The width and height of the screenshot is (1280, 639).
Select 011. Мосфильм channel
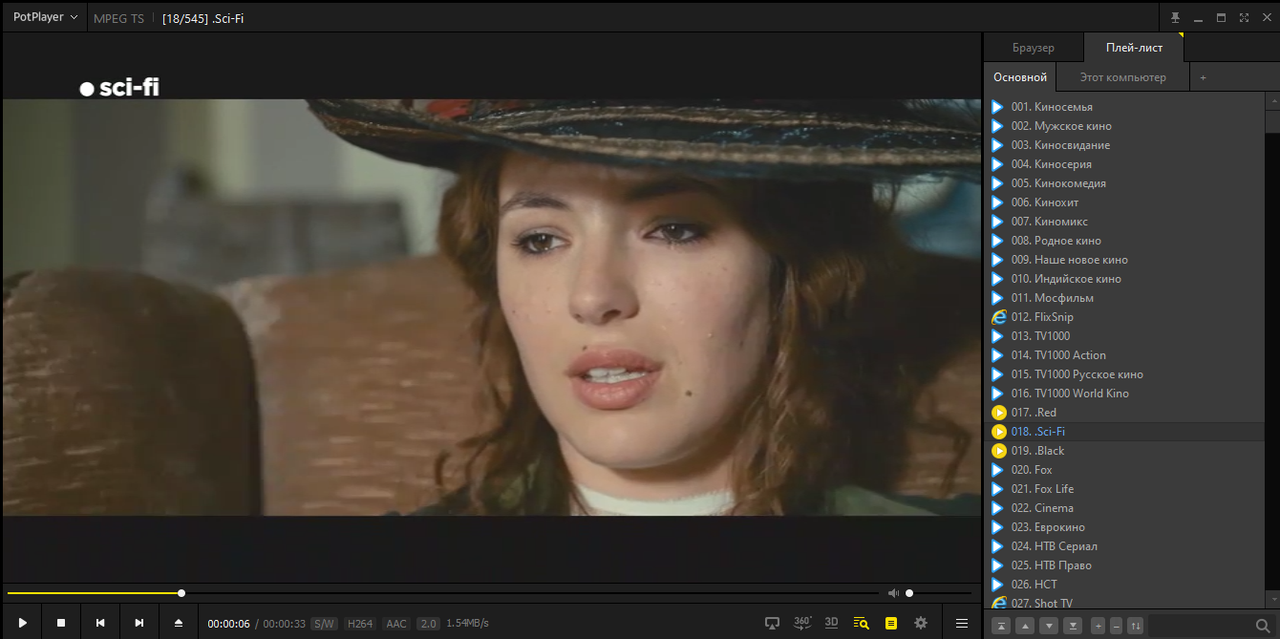point(1124,298)
